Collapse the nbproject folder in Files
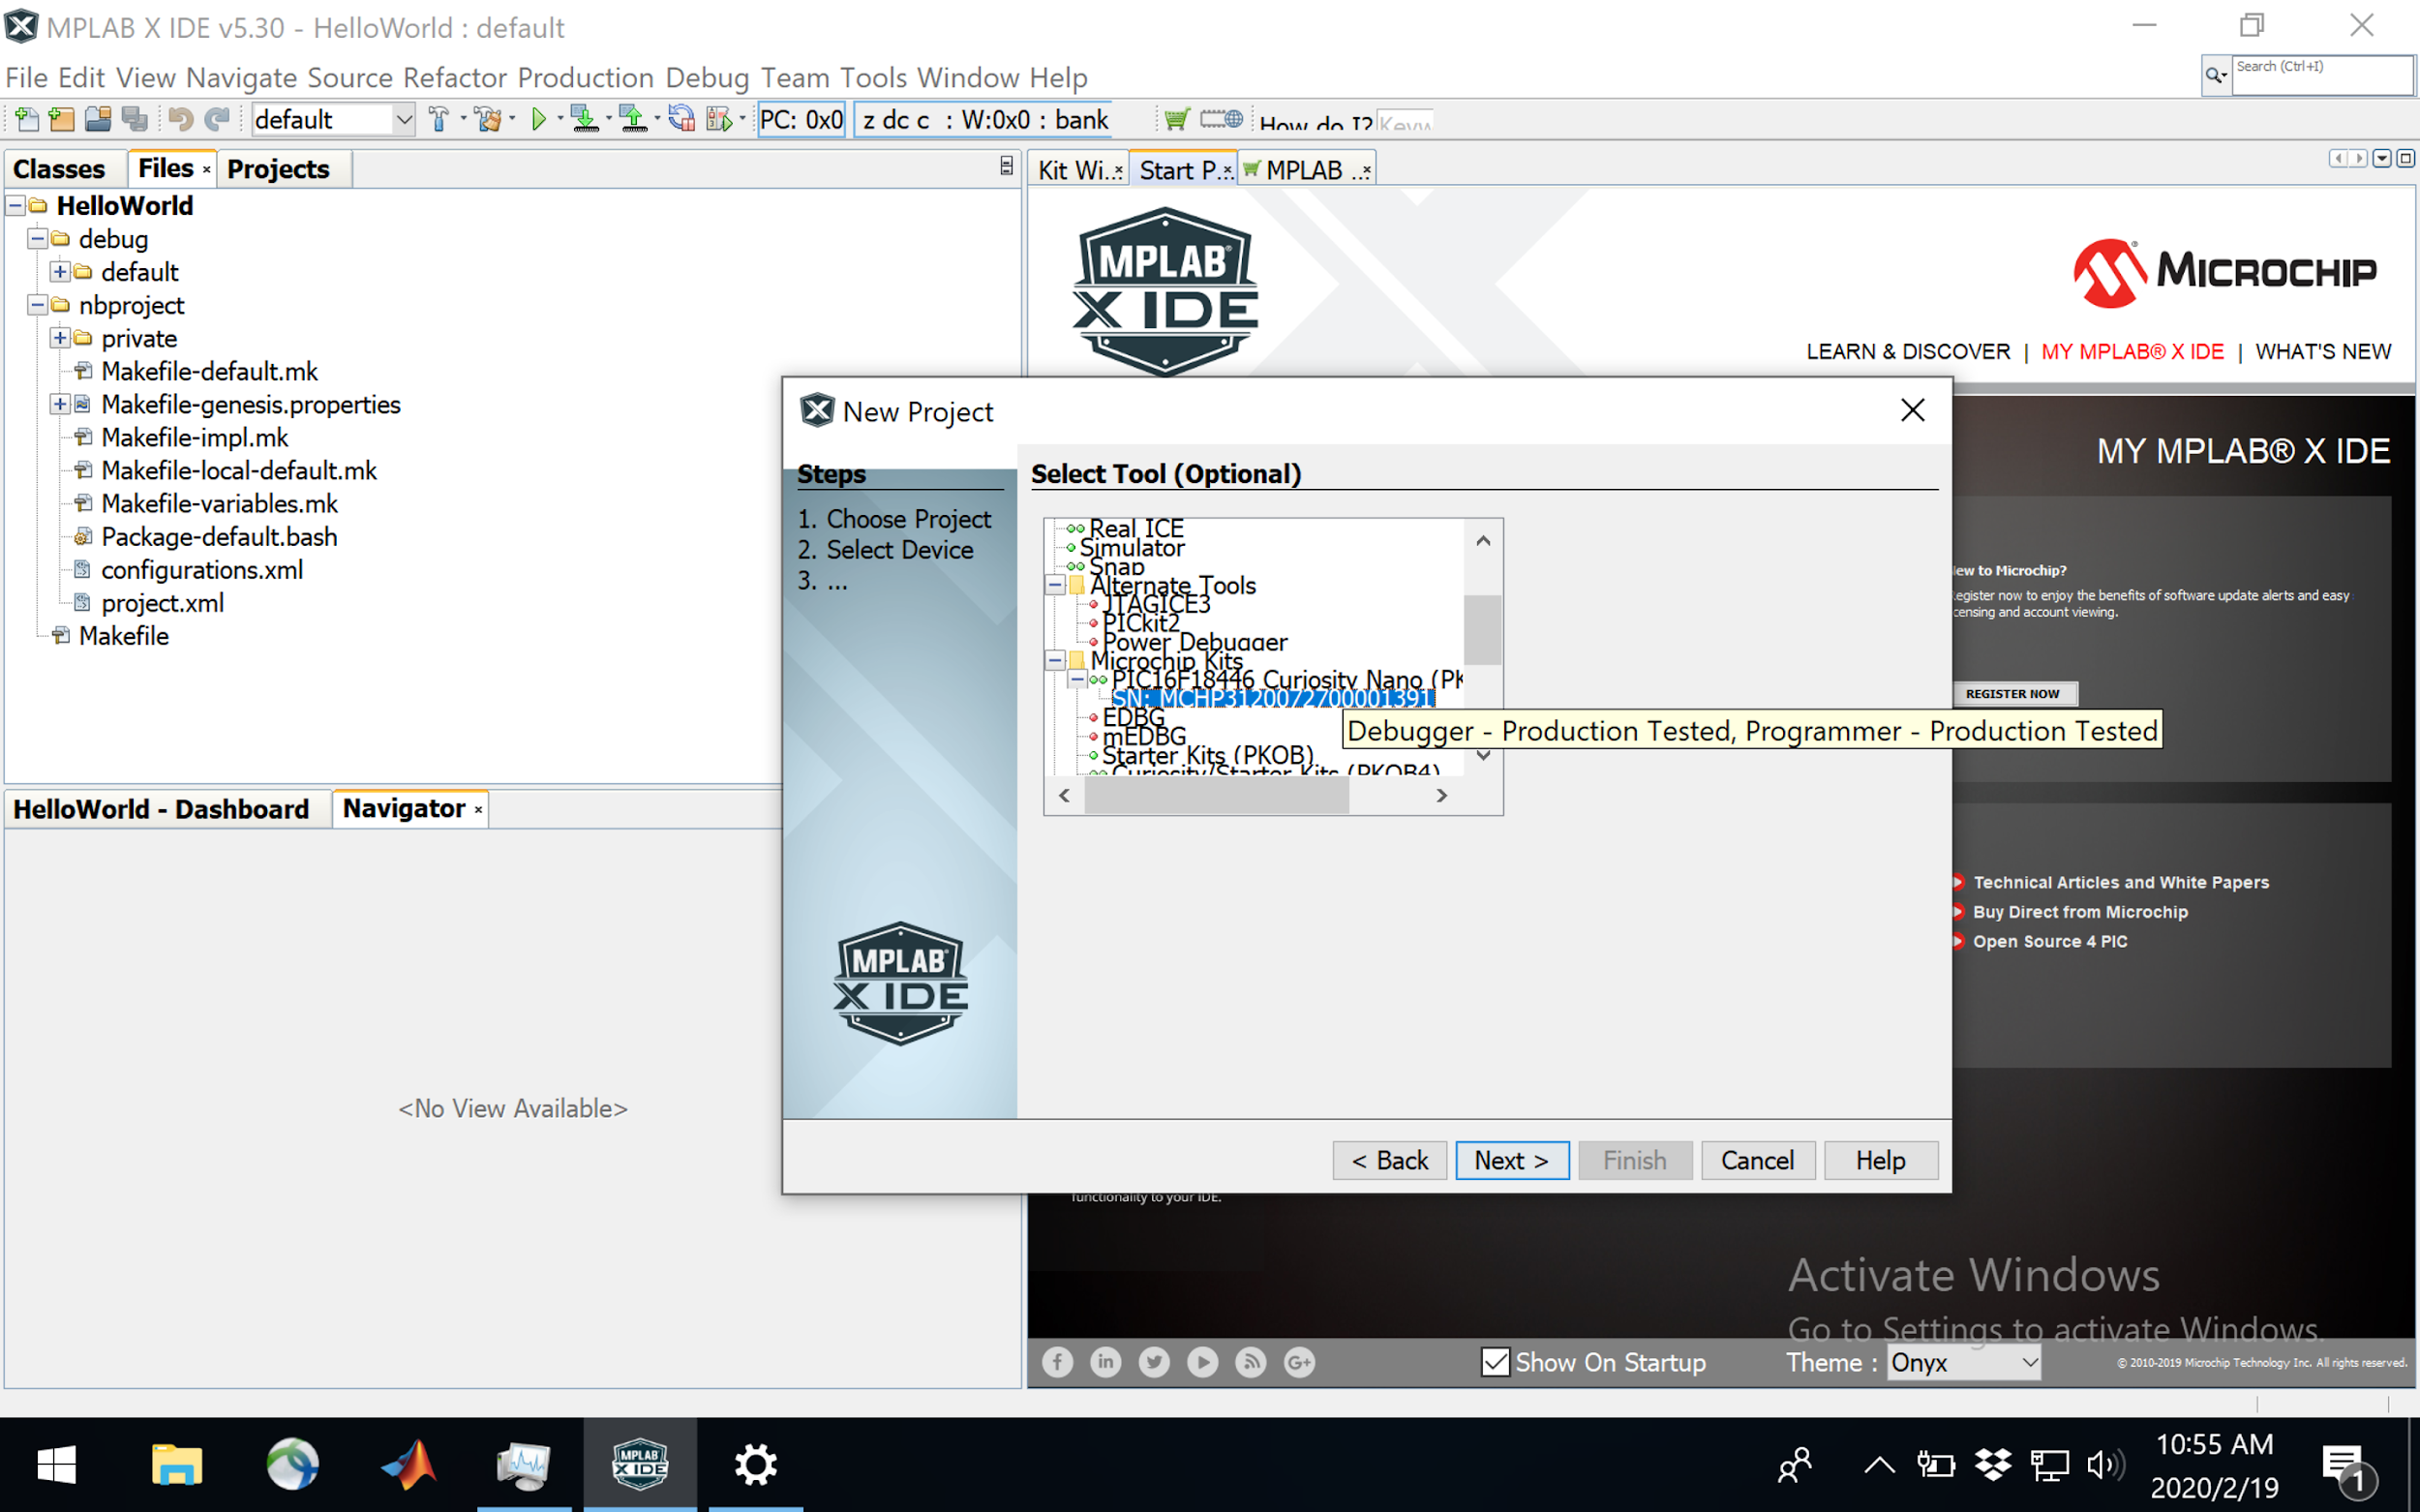 pyautogui.click(x=37, y=305)
